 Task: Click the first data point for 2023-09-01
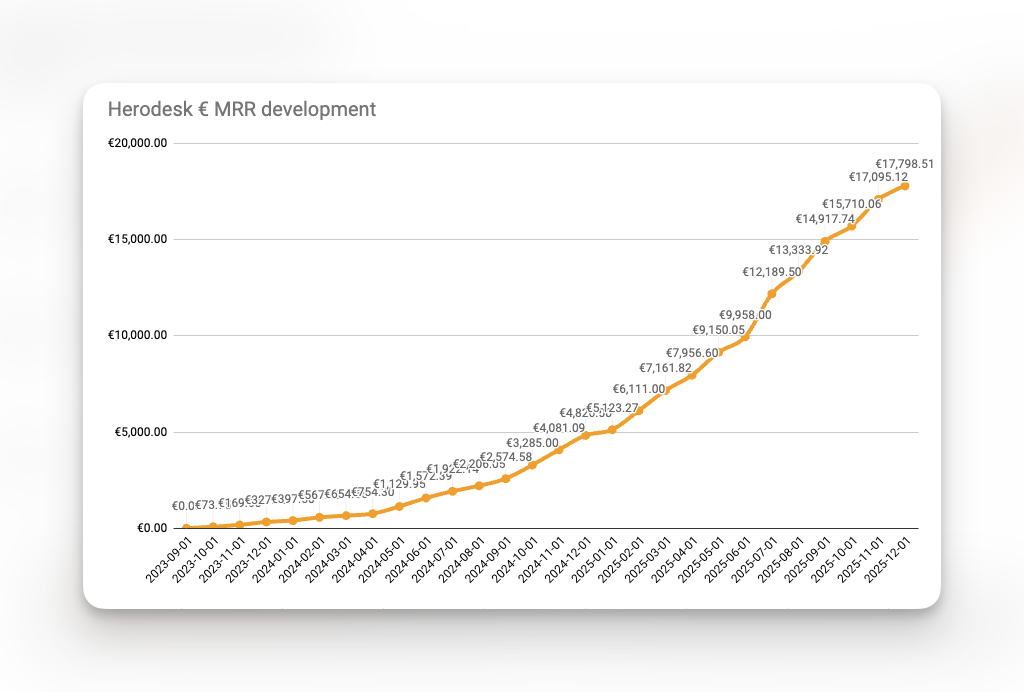[x=186, y=527]
